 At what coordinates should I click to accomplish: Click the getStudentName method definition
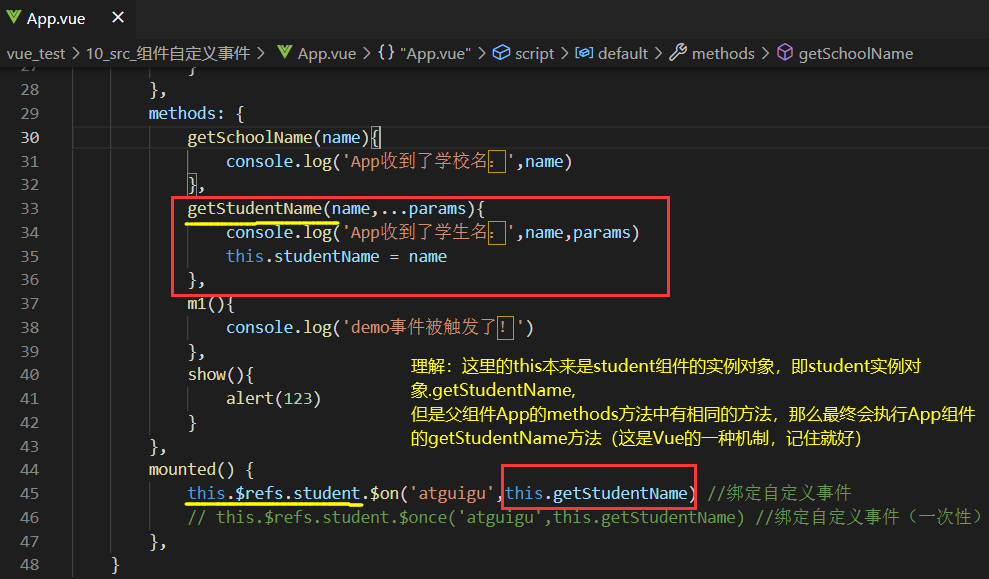(255, 209)
